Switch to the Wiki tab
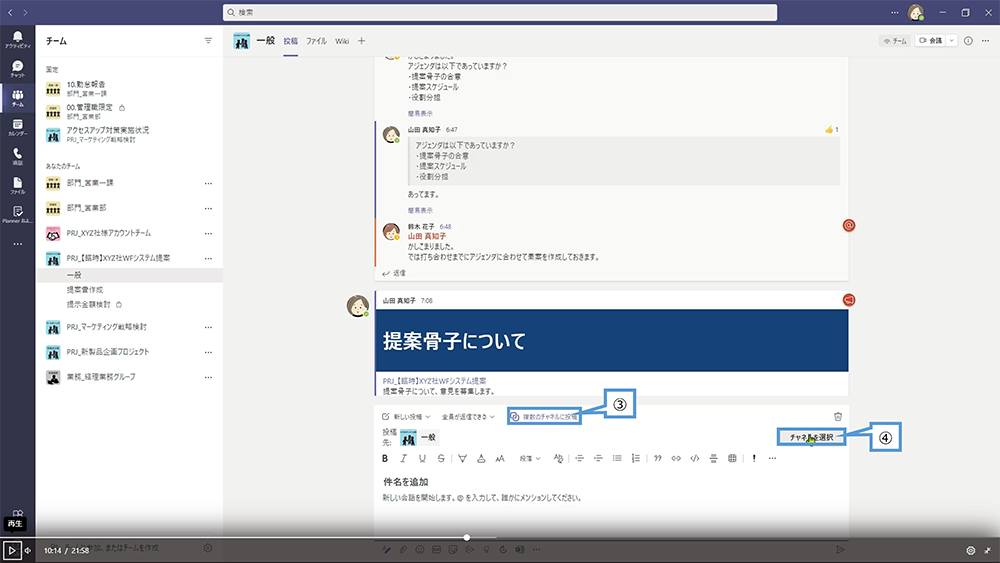 point(342,41)
